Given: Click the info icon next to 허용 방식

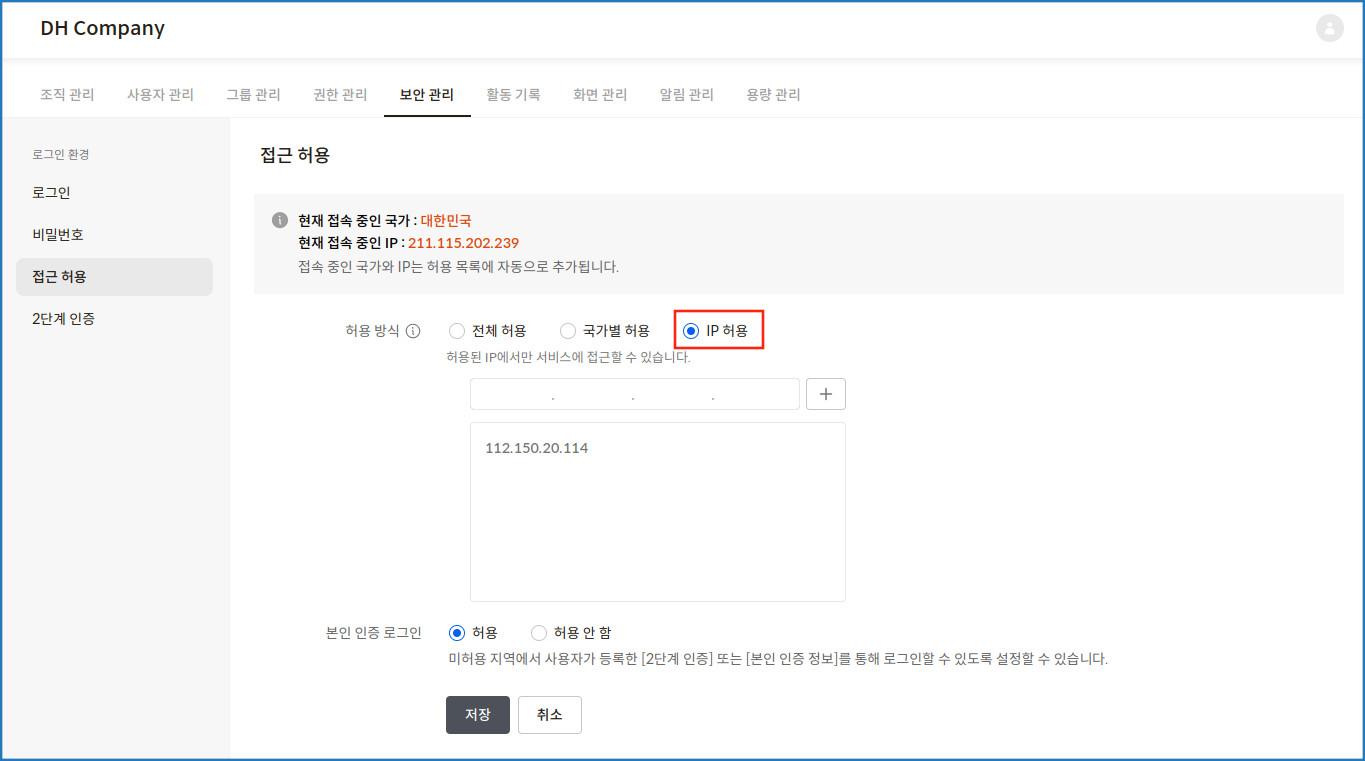Looking at the screenshot, I should click(x=413, y=331).
